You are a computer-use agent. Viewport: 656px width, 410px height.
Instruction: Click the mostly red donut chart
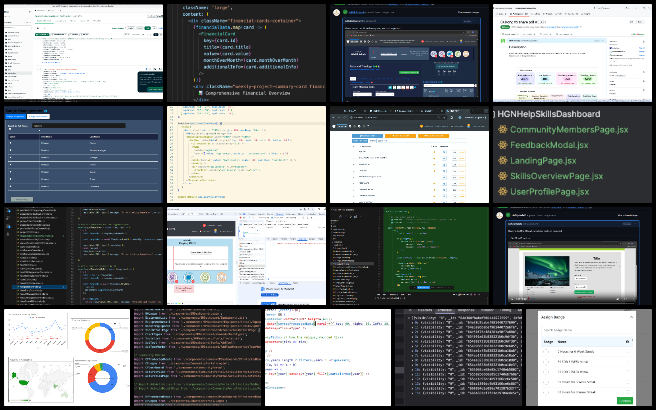[x=100, y=338]
